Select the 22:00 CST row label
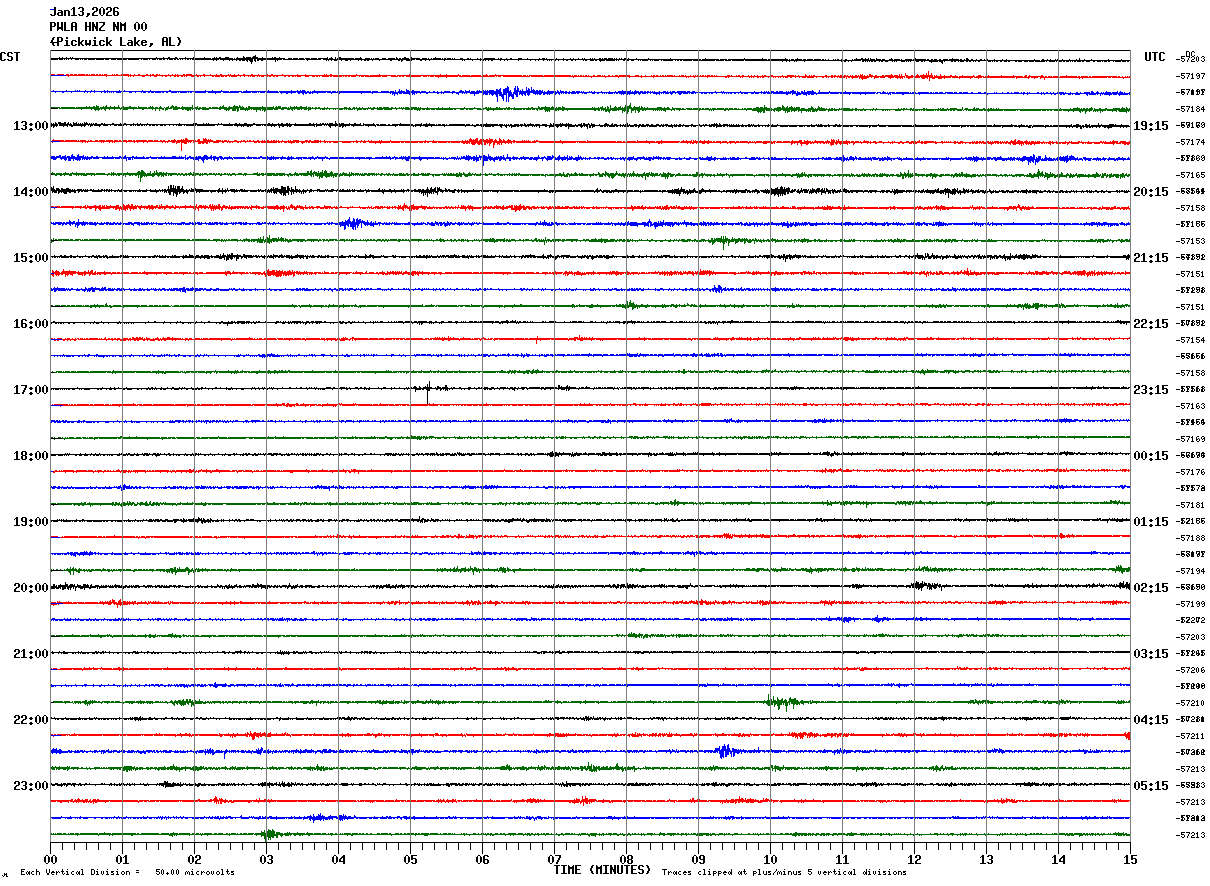This screenshot has width=1210, height=886. tap(30, 720)
